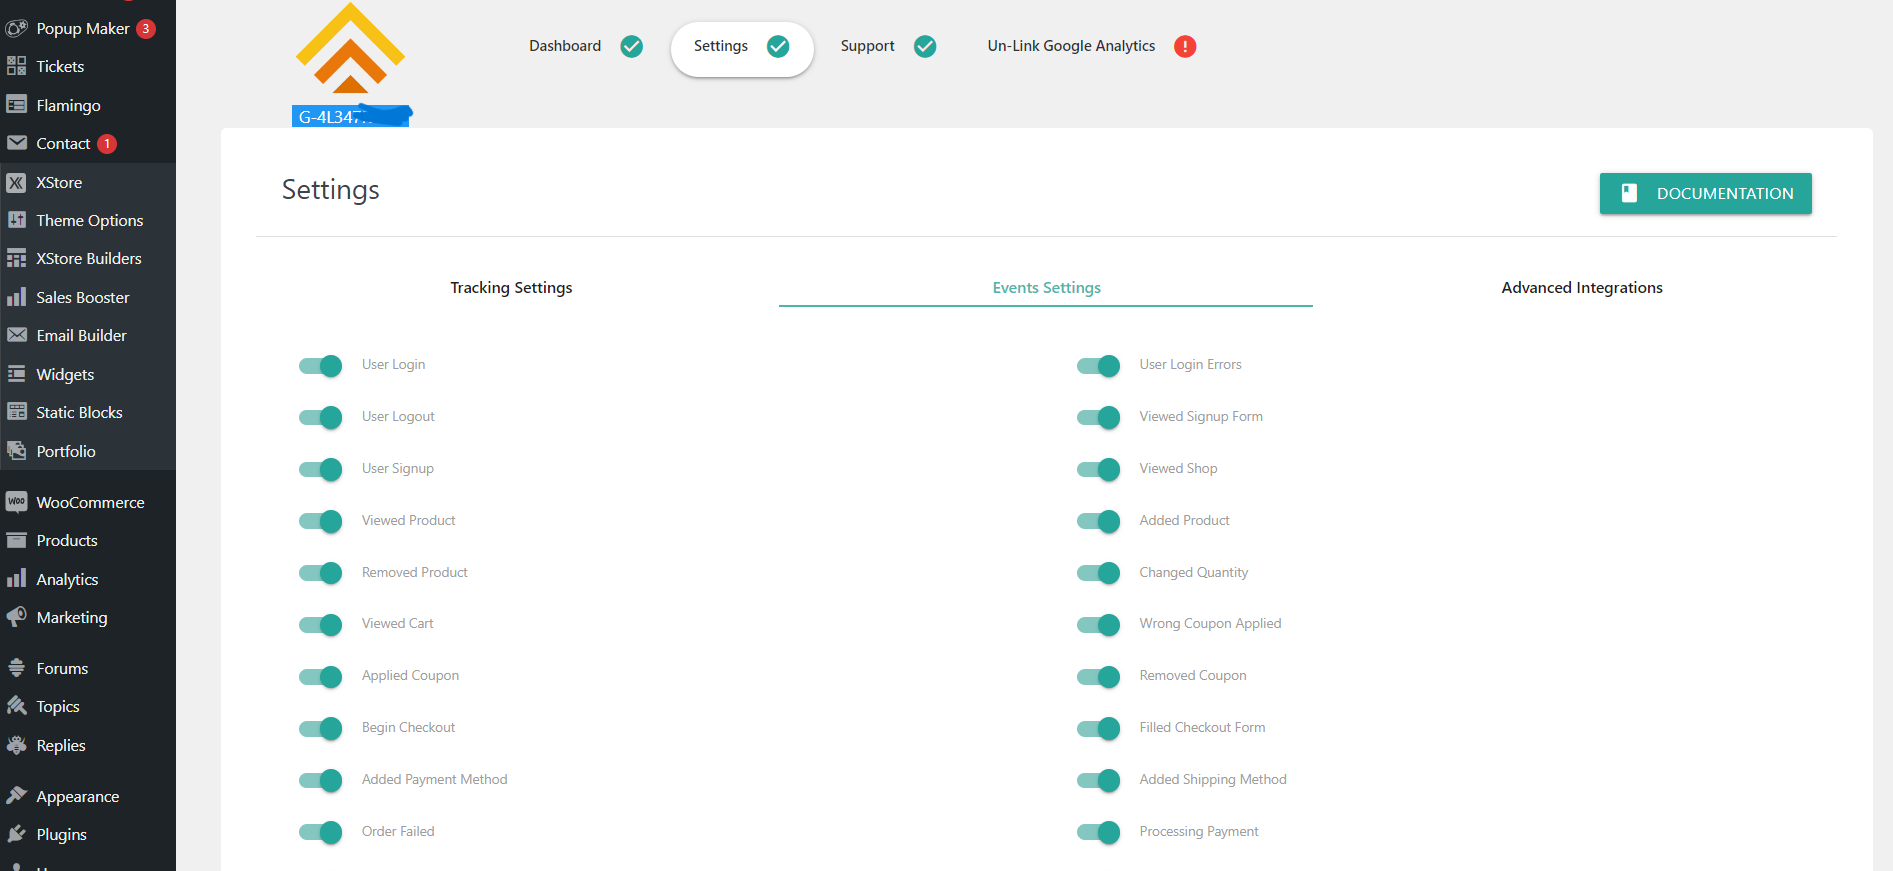Screen dimensions: 1893x871
Task: Click the Replies sidebar icon
Action: coord(17,745)
